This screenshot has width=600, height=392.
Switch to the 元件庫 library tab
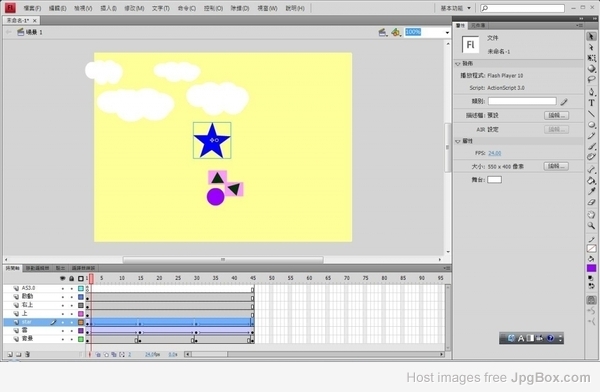pos(478,25)
